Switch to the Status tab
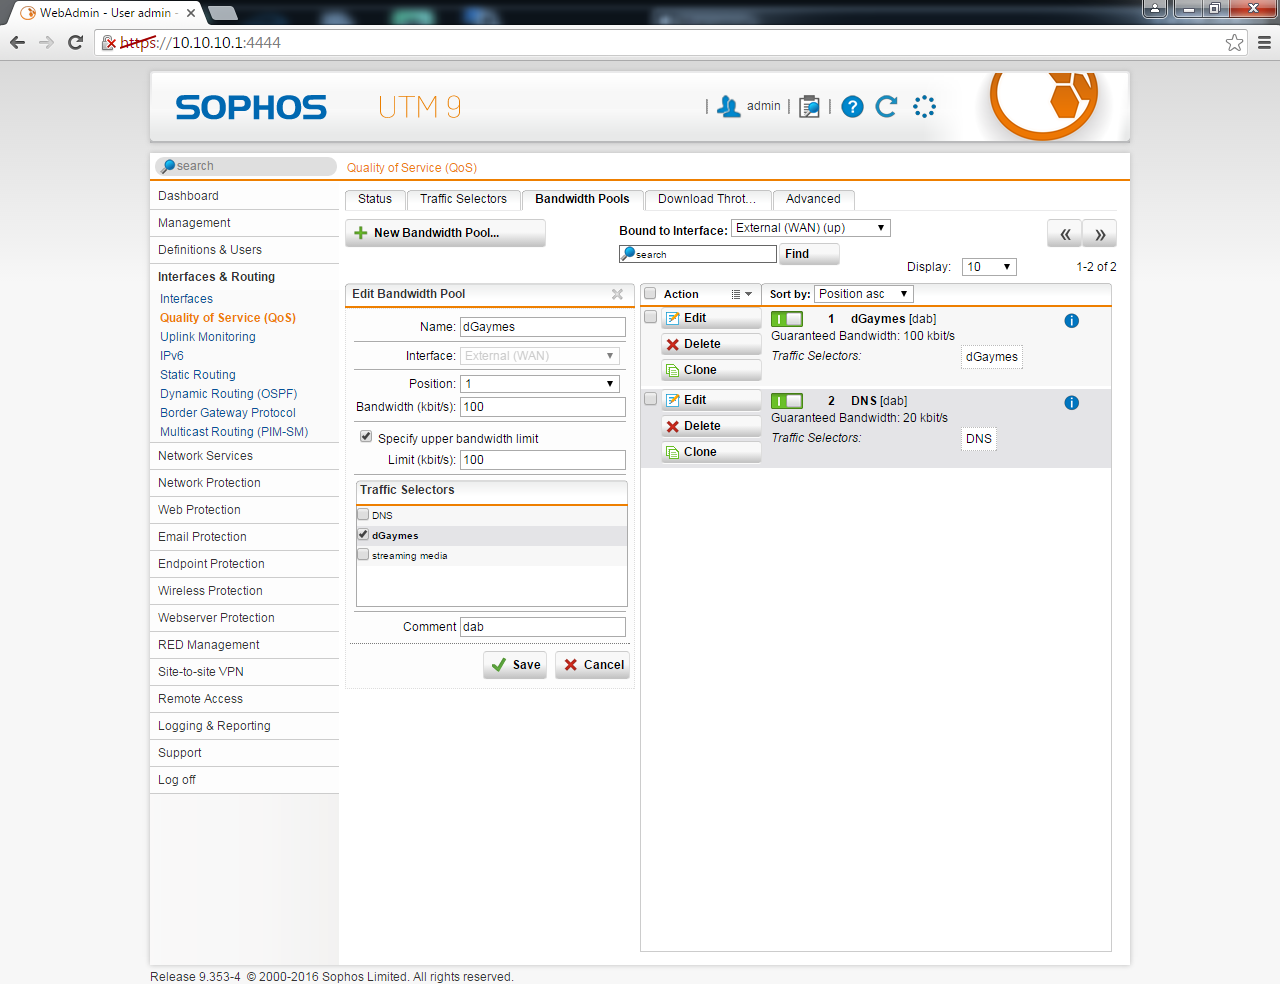 375,199
